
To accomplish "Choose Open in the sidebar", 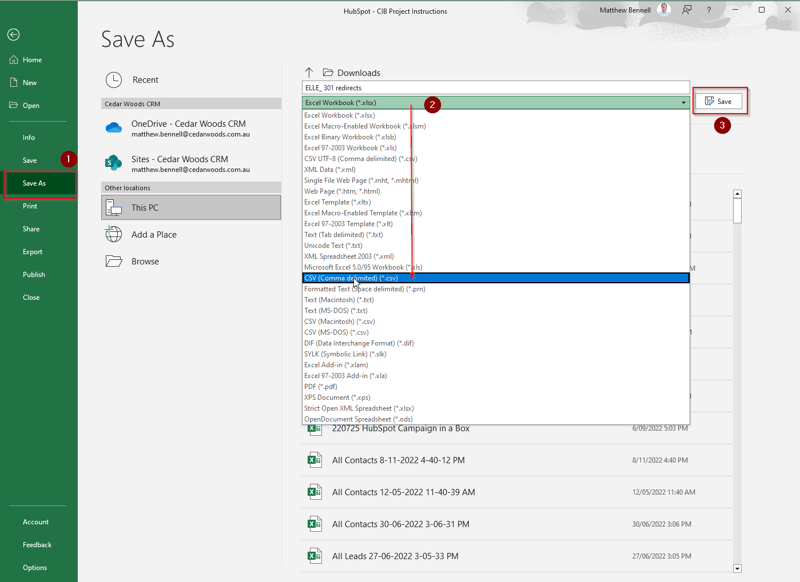I will tap(31, 106).
